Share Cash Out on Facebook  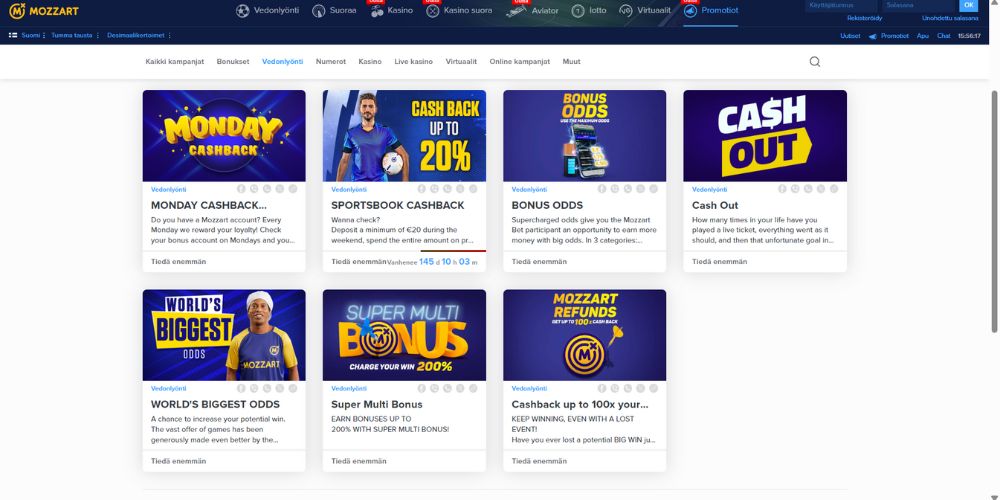point(783,189)
